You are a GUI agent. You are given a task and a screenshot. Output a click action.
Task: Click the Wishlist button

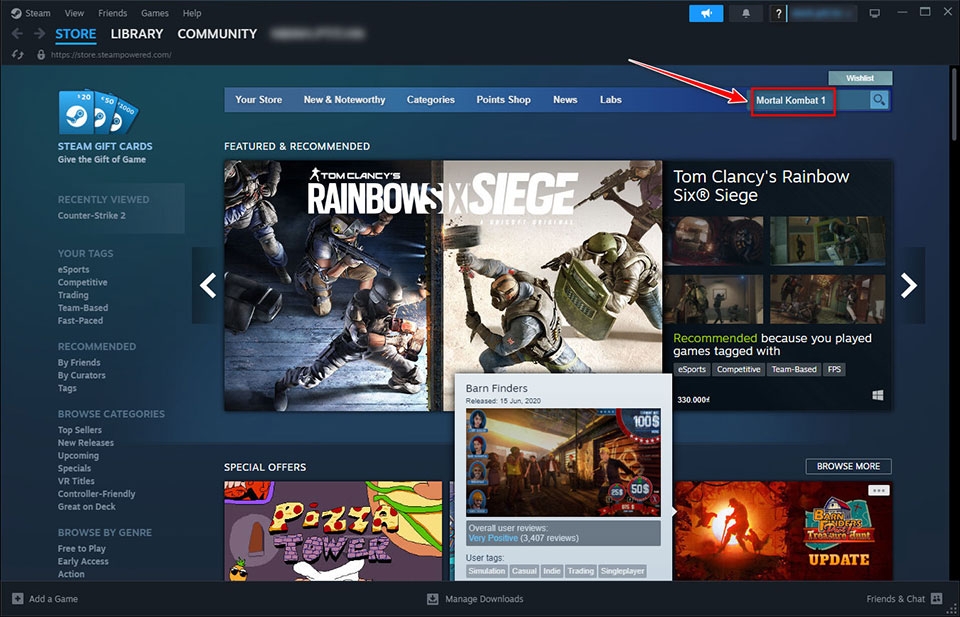[x=860, y=78]
